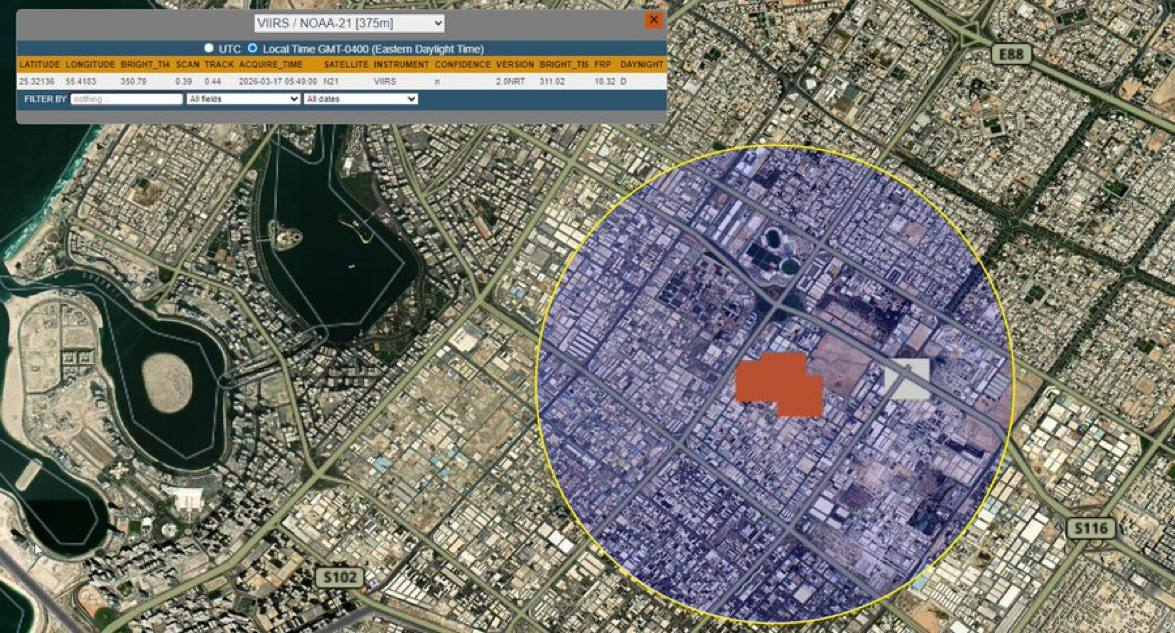
Task: Select the Local Time GMT-0400 radio button
Action: (x=253, y=48)
